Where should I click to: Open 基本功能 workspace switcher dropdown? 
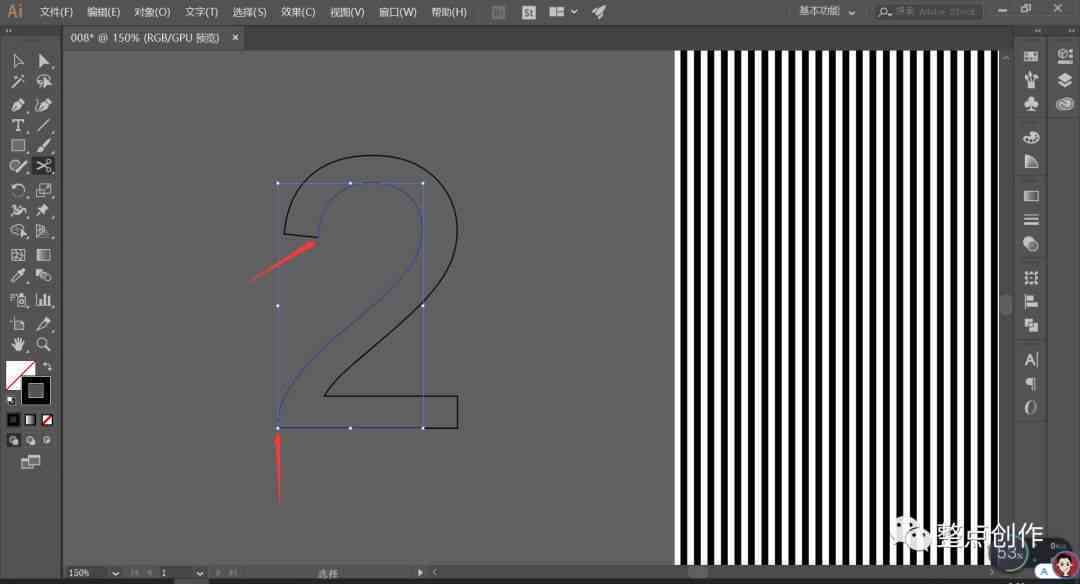point(827,12)
